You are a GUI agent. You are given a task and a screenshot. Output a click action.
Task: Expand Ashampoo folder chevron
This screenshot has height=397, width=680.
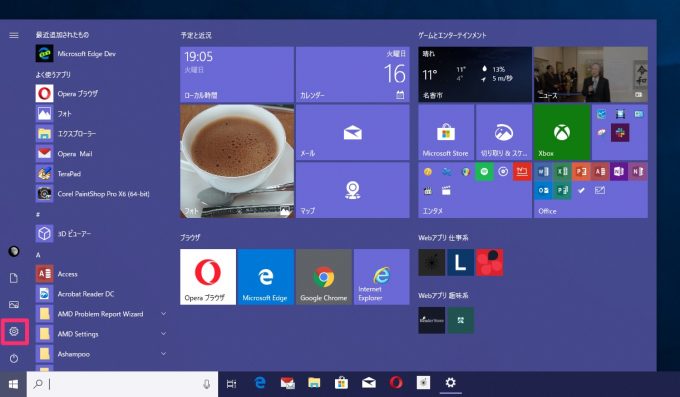(x=163, y=354)
